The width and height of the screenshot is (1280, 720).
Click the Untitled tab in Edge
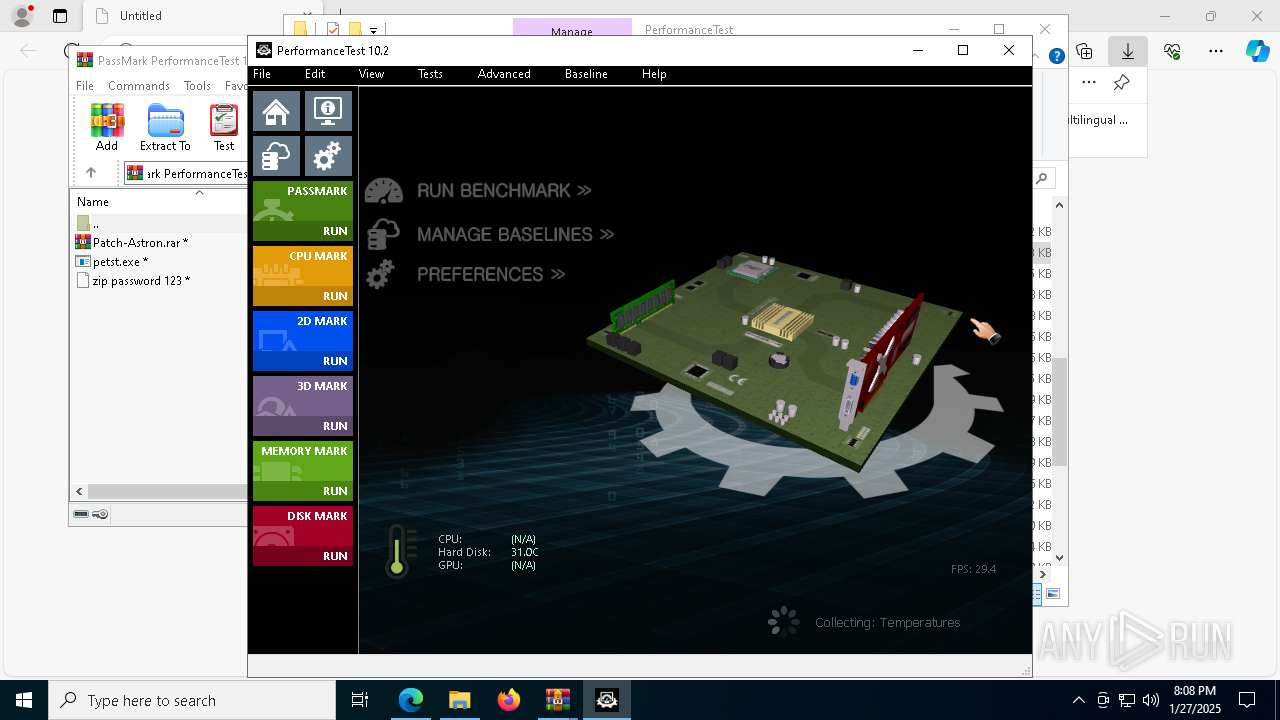pos(140,16)
